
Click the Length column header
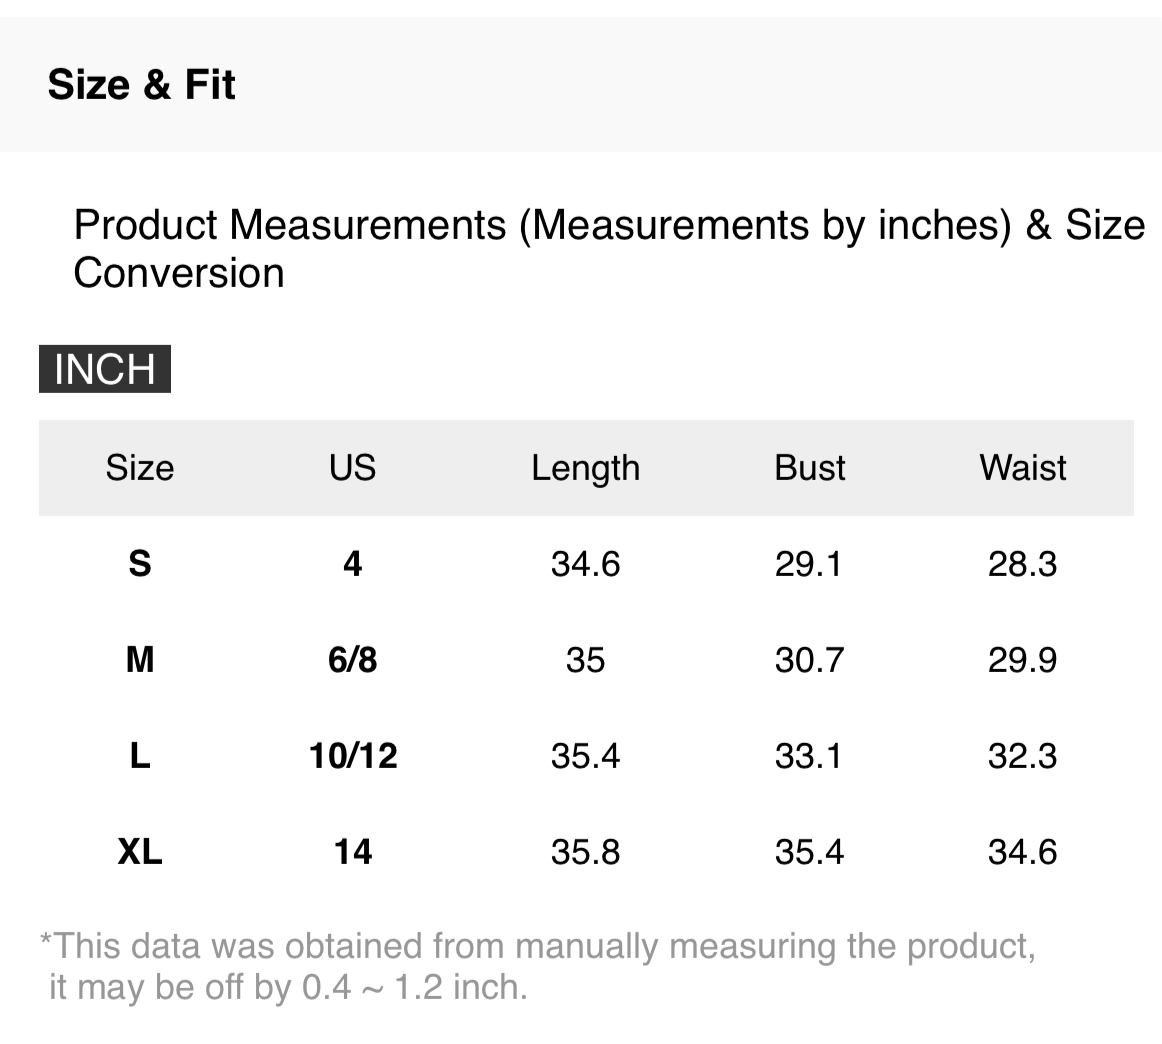585,468
